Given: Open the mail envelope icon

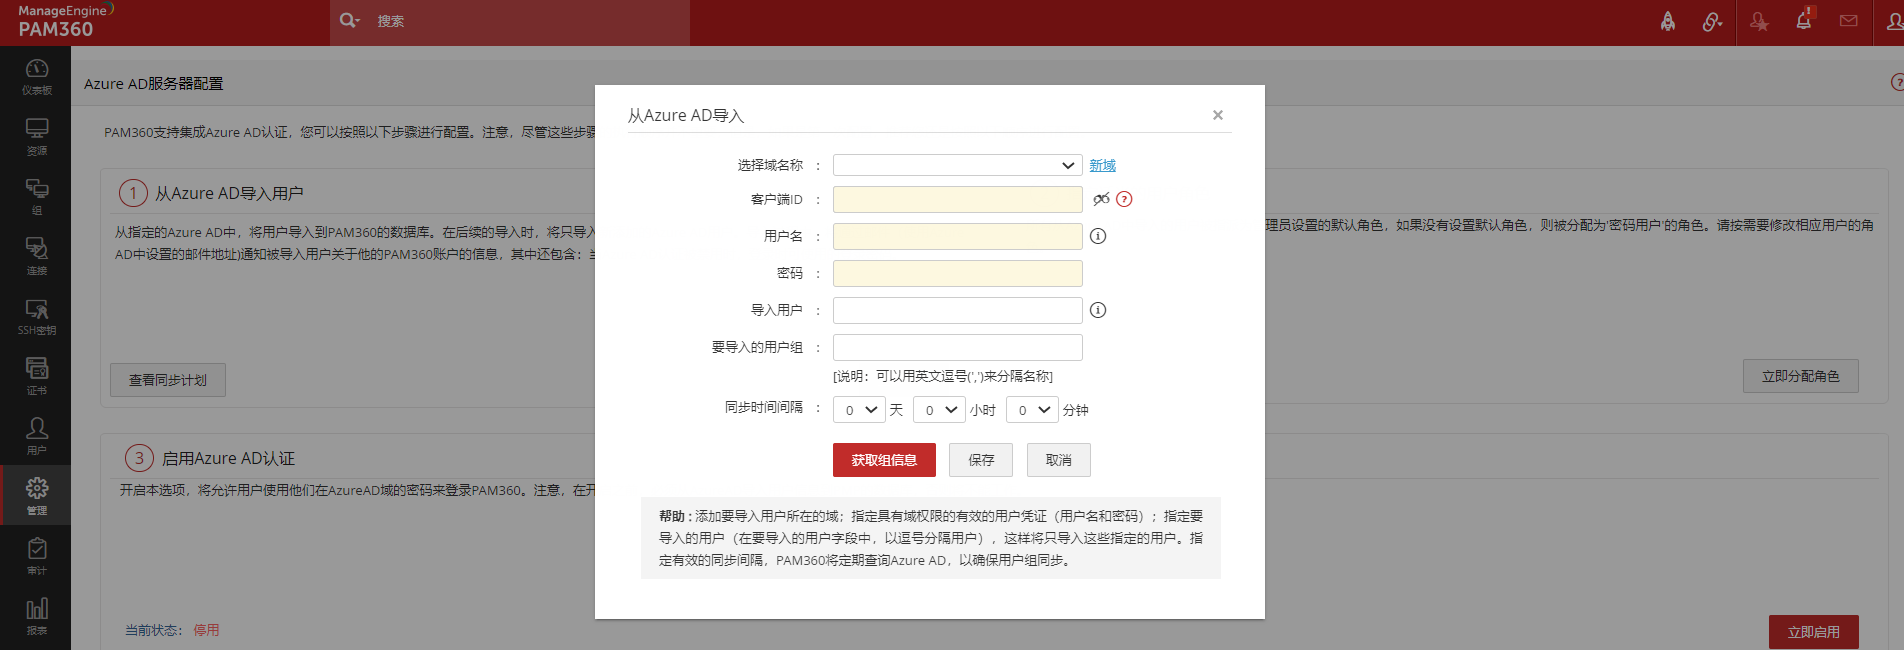Looking at the screenshot, I should [x=1849, y=21].
